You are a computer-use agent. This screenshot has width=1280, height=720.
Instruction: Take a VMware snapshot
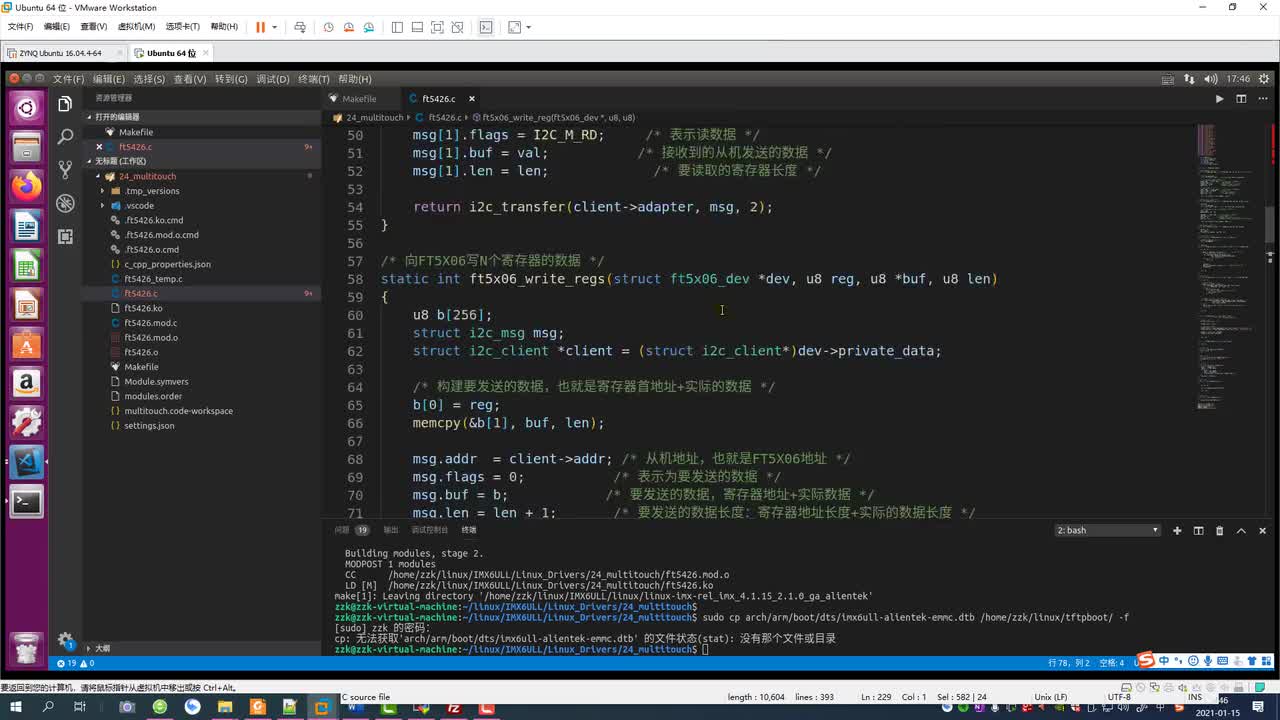tap(328, 27)
